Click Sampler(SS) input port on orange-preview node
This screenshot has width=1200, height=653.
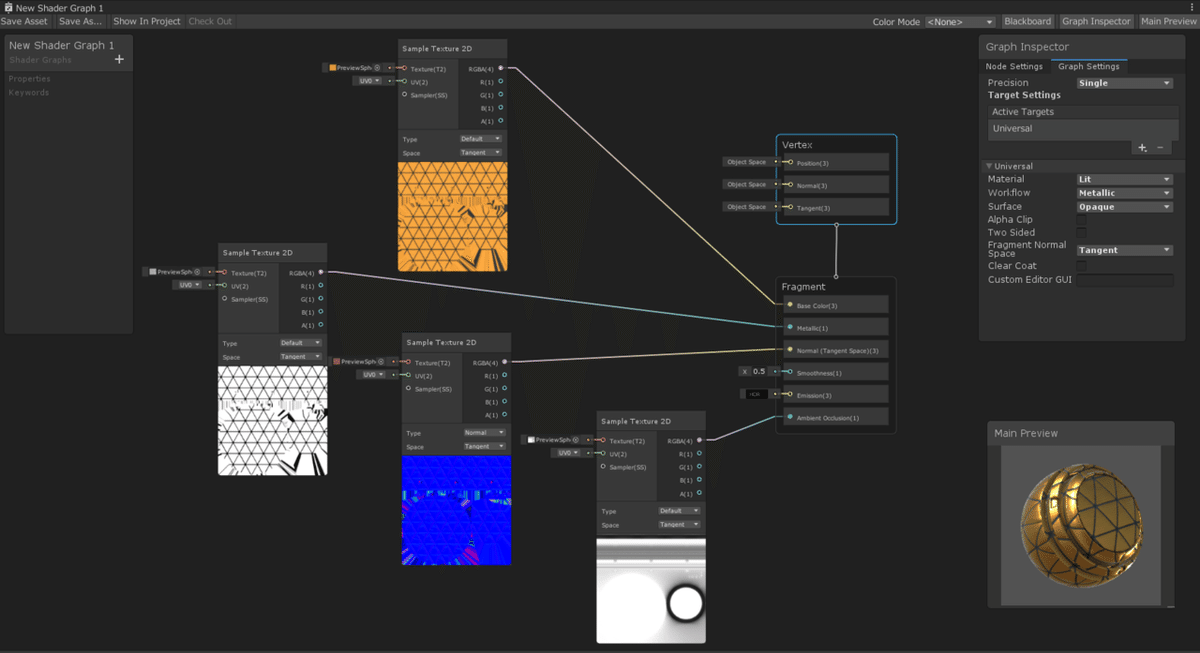[x=404, y=95]
